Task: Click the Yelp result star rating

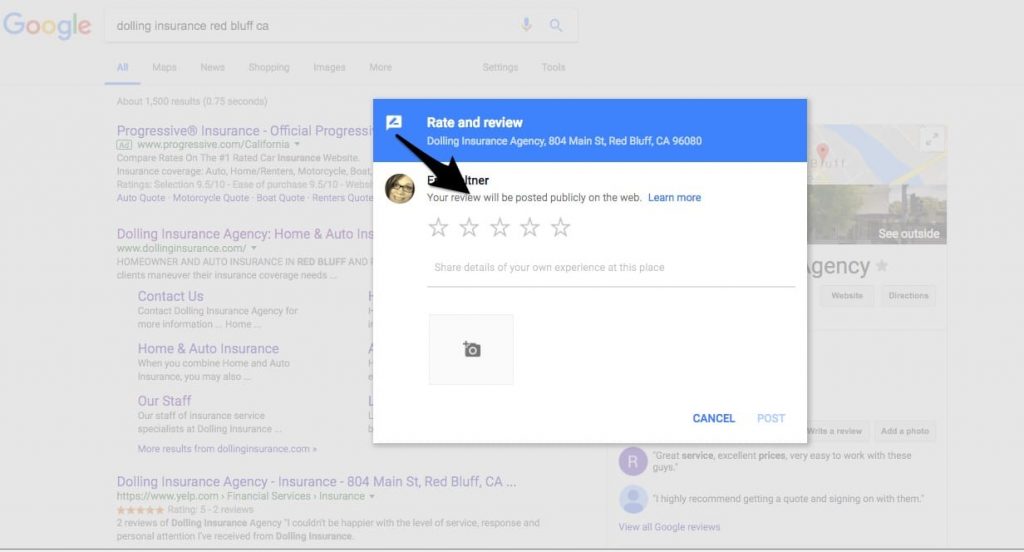Action: click(x=140, y=510)
